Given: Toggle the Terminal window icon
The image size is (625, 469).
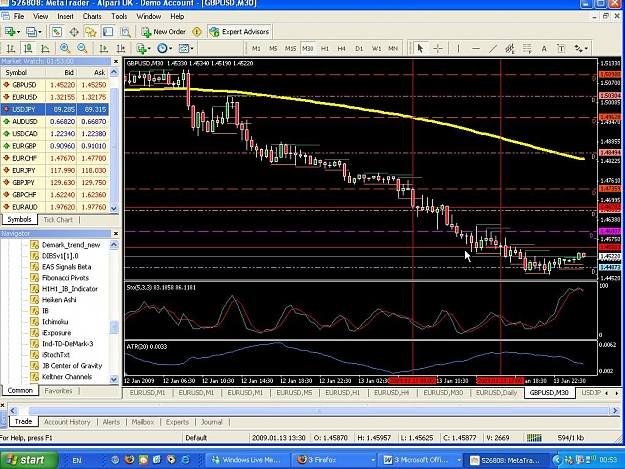Looking at the screenshot, I should [108, 31].
